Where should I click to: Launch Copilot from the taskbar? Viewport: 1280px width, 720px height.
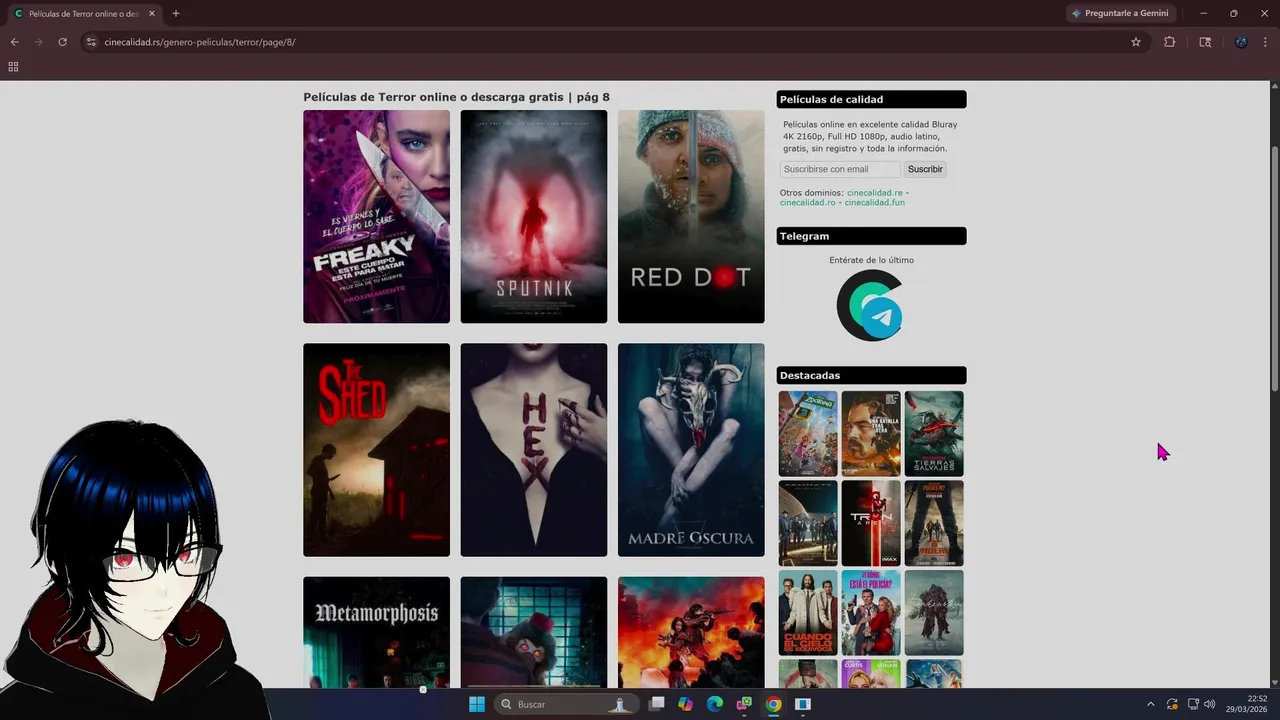click(686, 704)
